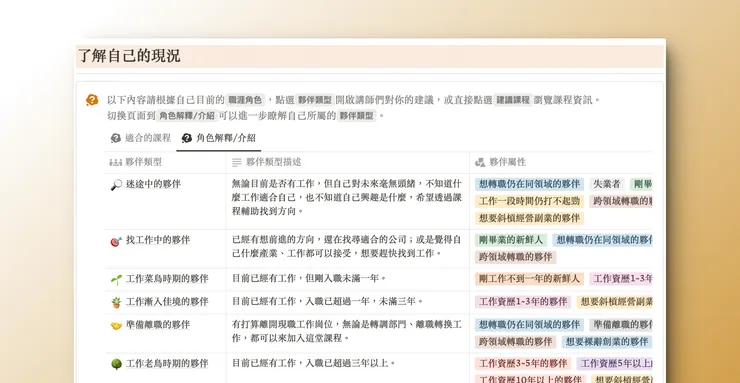Viewport: 740px width, 383px height.
Task: Click the gray 準備離職的夥 tag in 夥伴屬性 column
Action: tap(621, 325)
